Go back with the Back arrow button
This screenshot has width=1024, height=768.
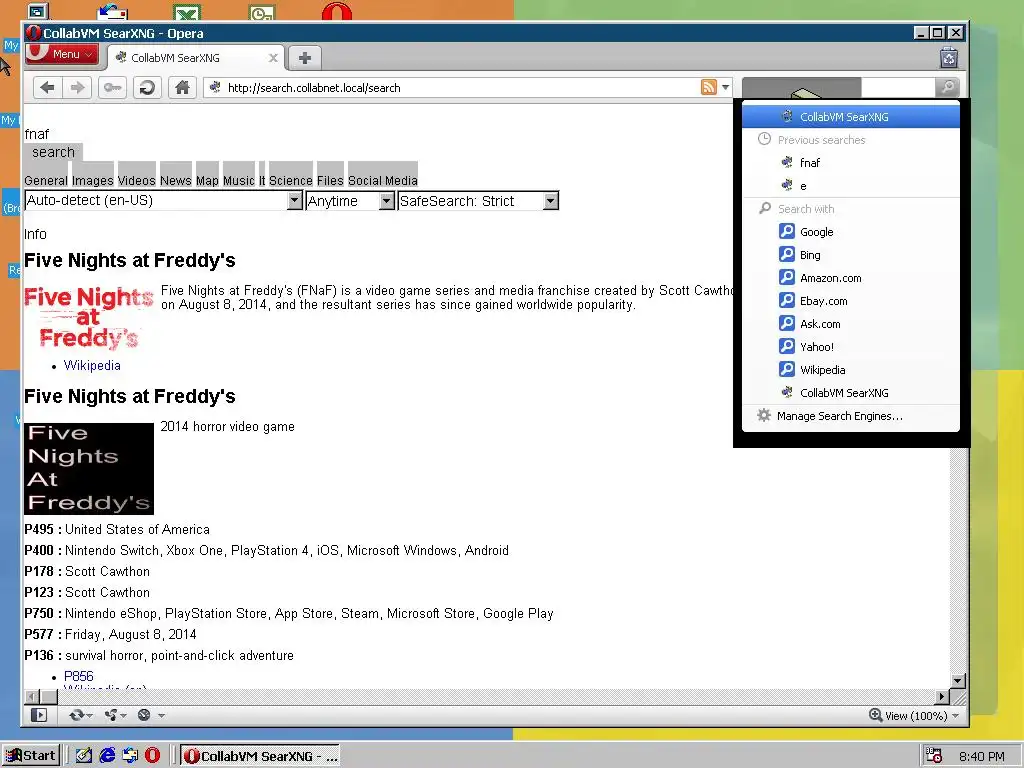47,88
